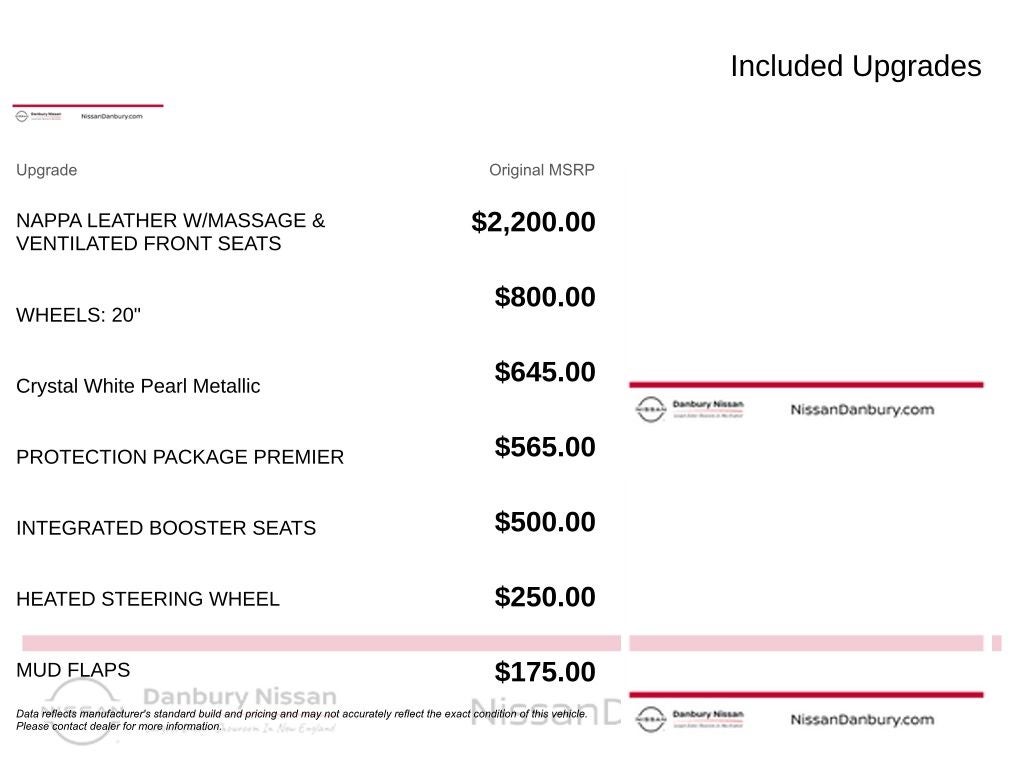Choose the Wheels: 20" upgrade
Screen dimensions: 1024x768
78,315
